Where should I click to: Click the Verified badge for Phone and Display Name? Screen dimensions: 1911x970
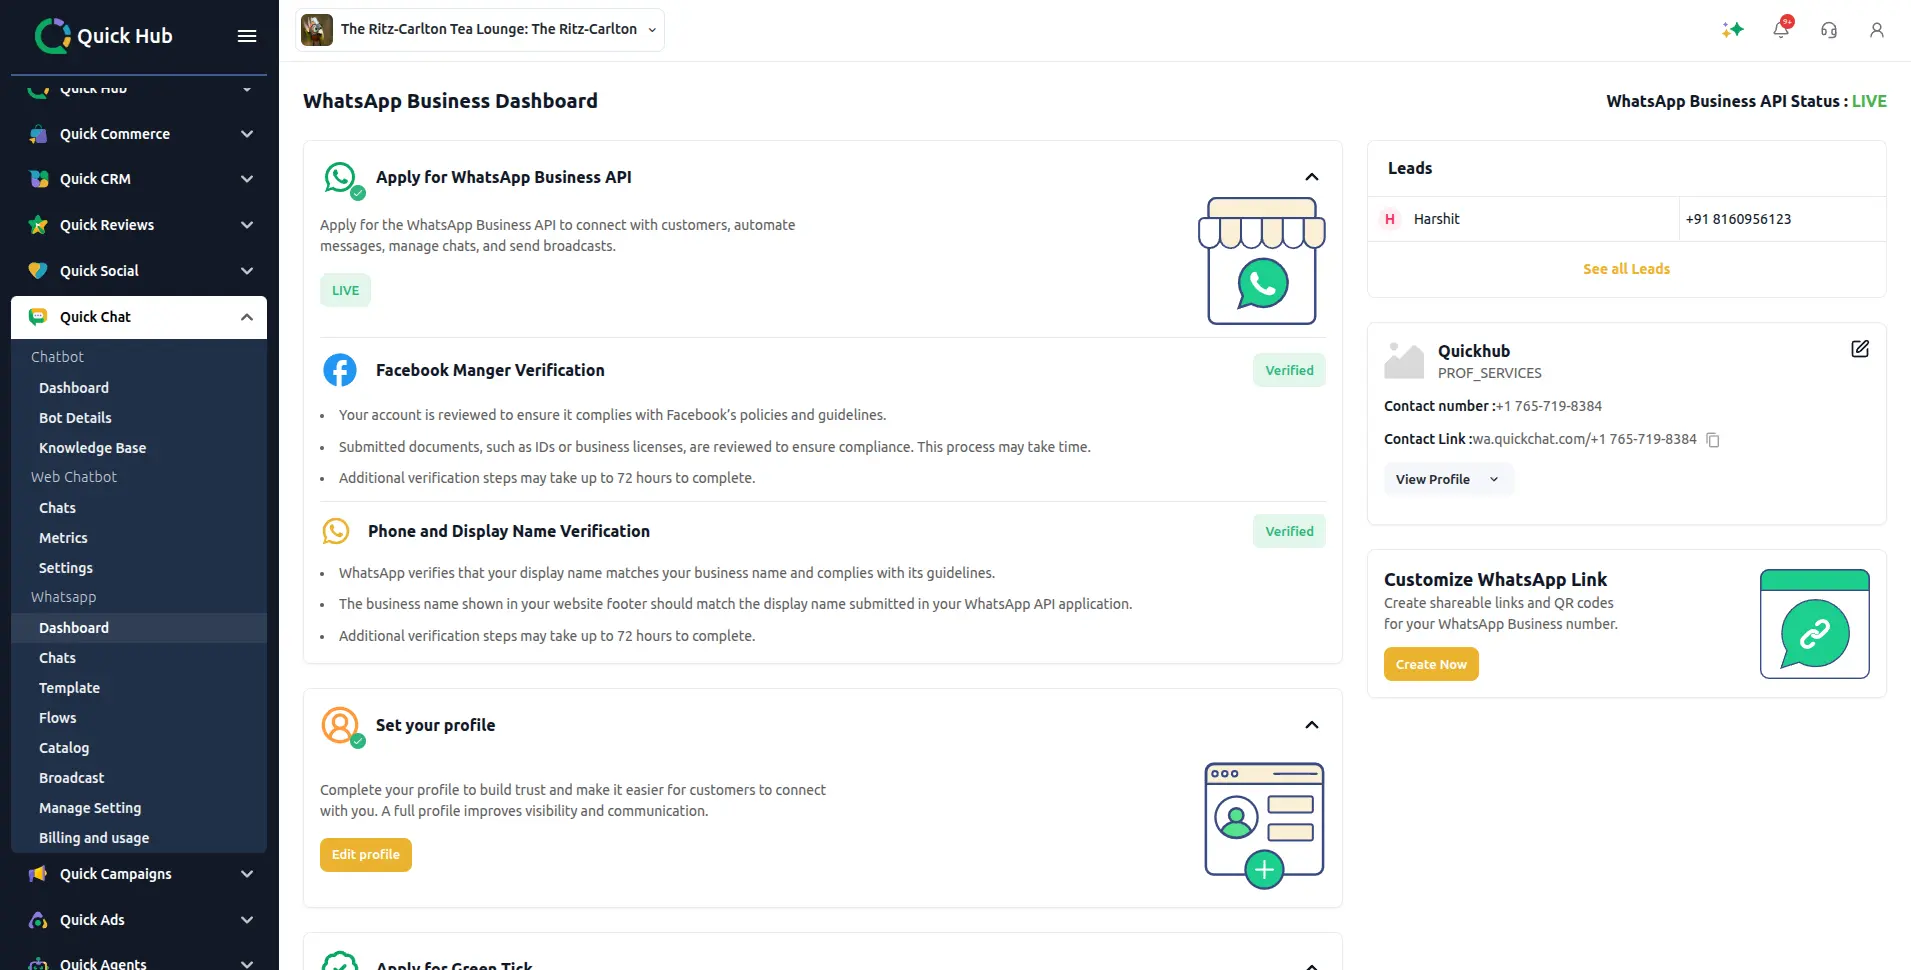[1289, 531]
